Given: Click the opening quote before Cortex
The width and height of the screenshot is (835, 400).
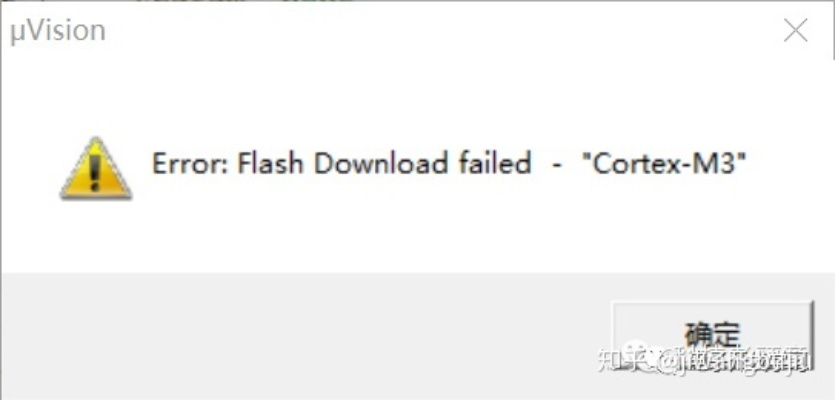Looking at the screenshot, I should 587,157.
